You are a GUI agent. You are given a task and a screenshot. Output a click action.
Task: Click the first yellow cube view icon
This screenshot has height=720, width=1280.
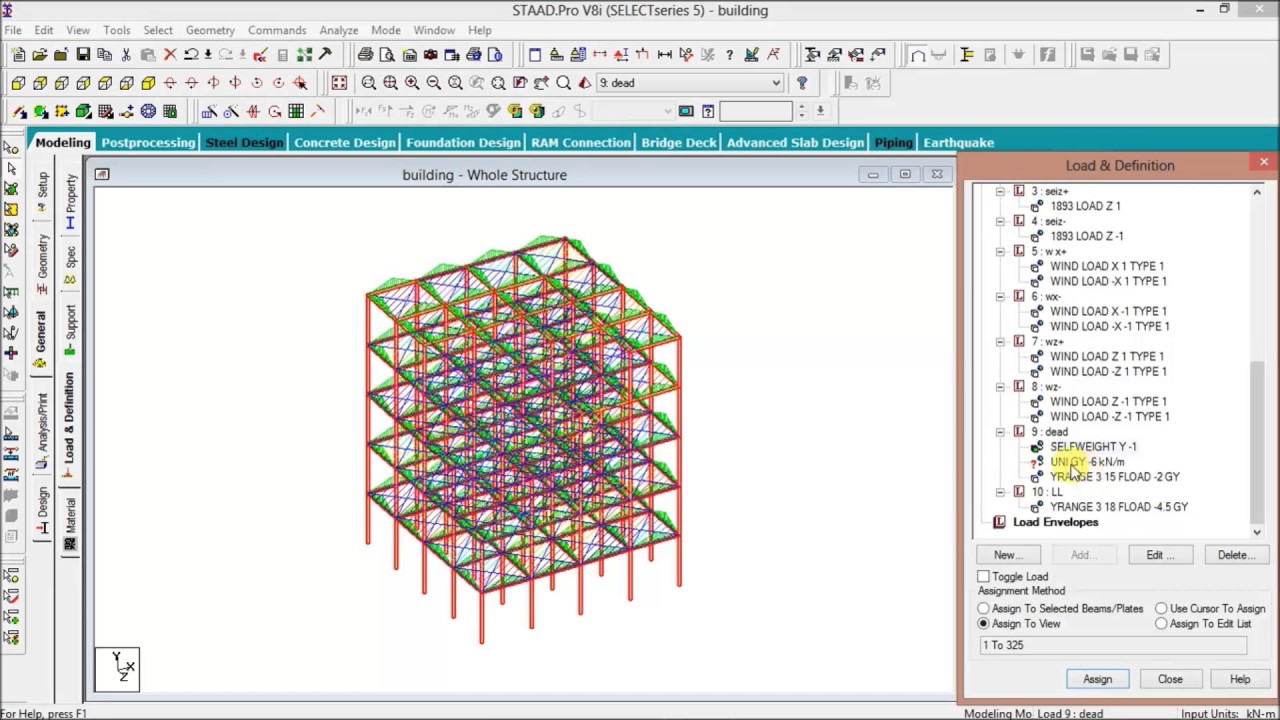[19, 83]
